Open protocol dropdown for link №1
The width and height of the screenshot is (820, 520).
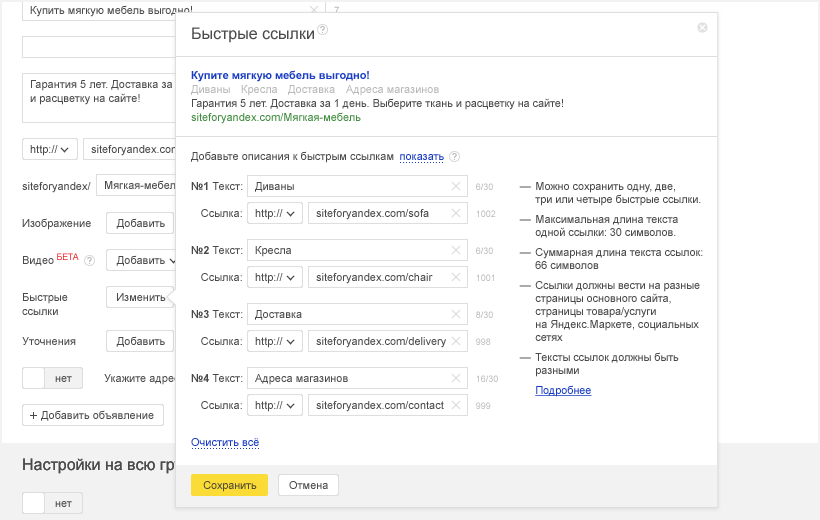[275, 213]
